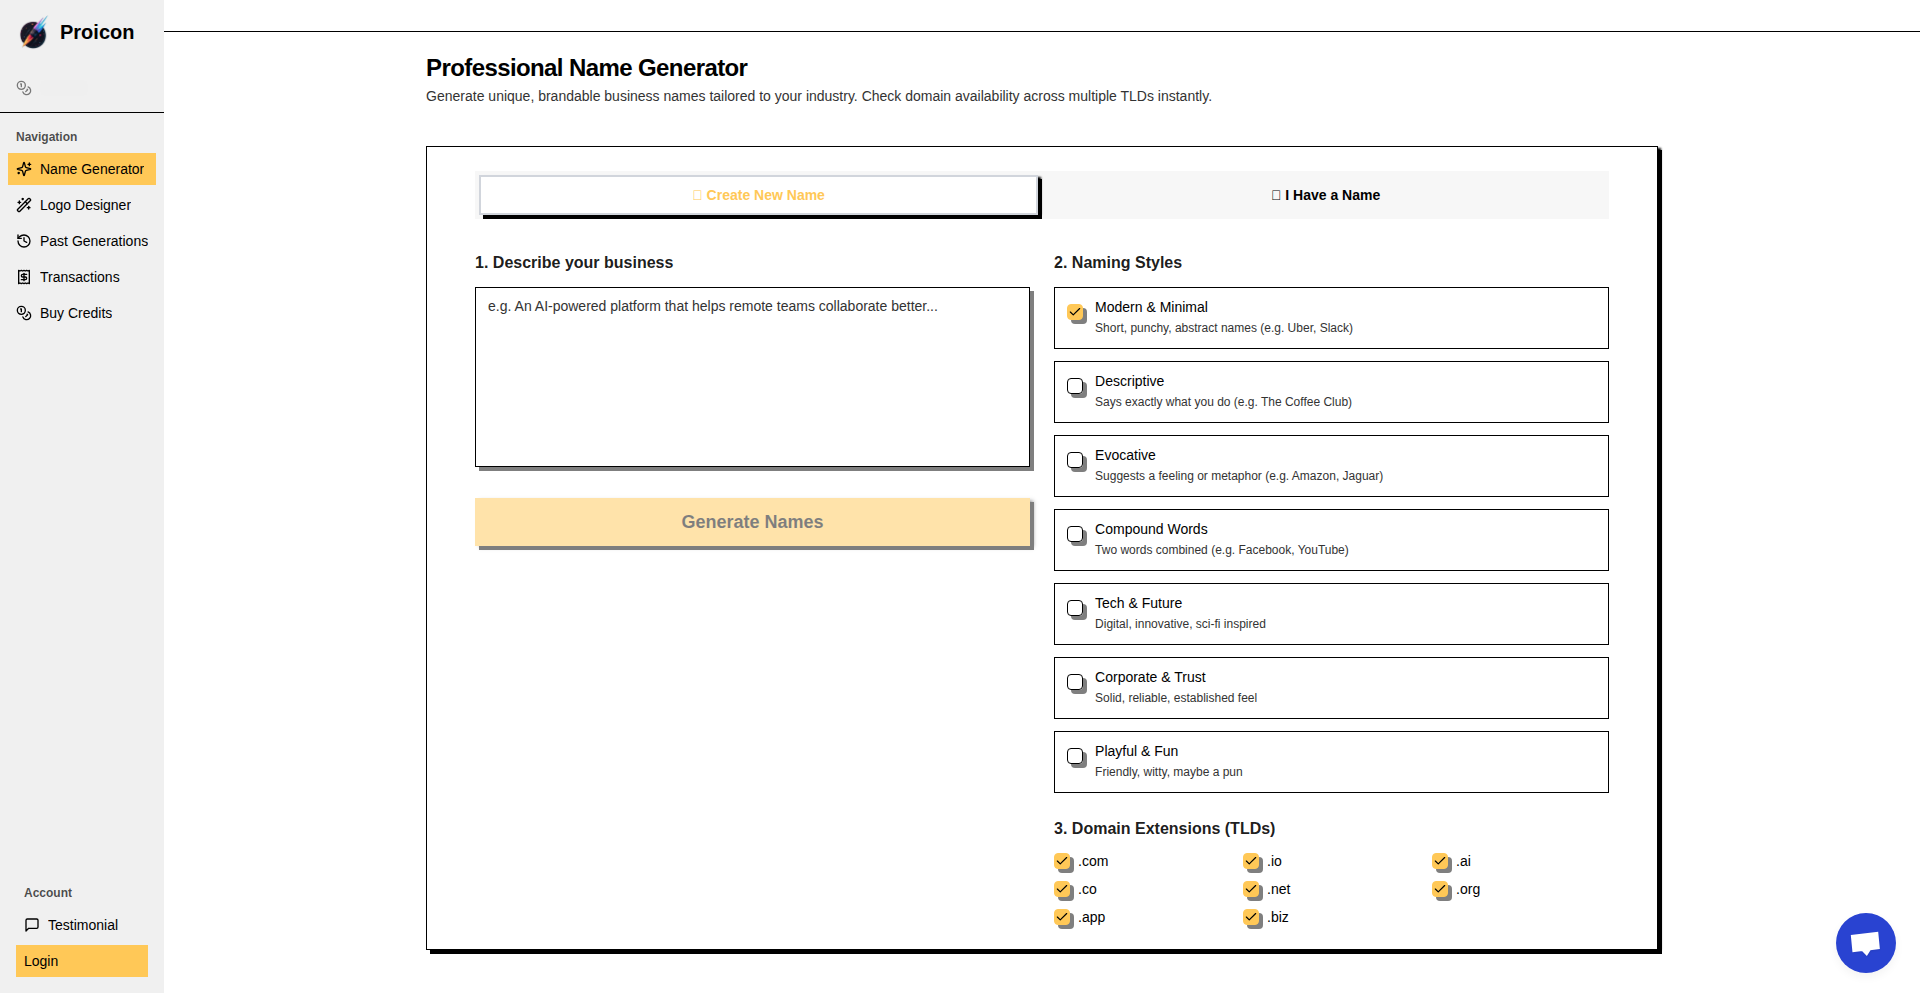The image size is (1920, 993).
Task: Open the chat support bubble
Action: pos(1865,942)
